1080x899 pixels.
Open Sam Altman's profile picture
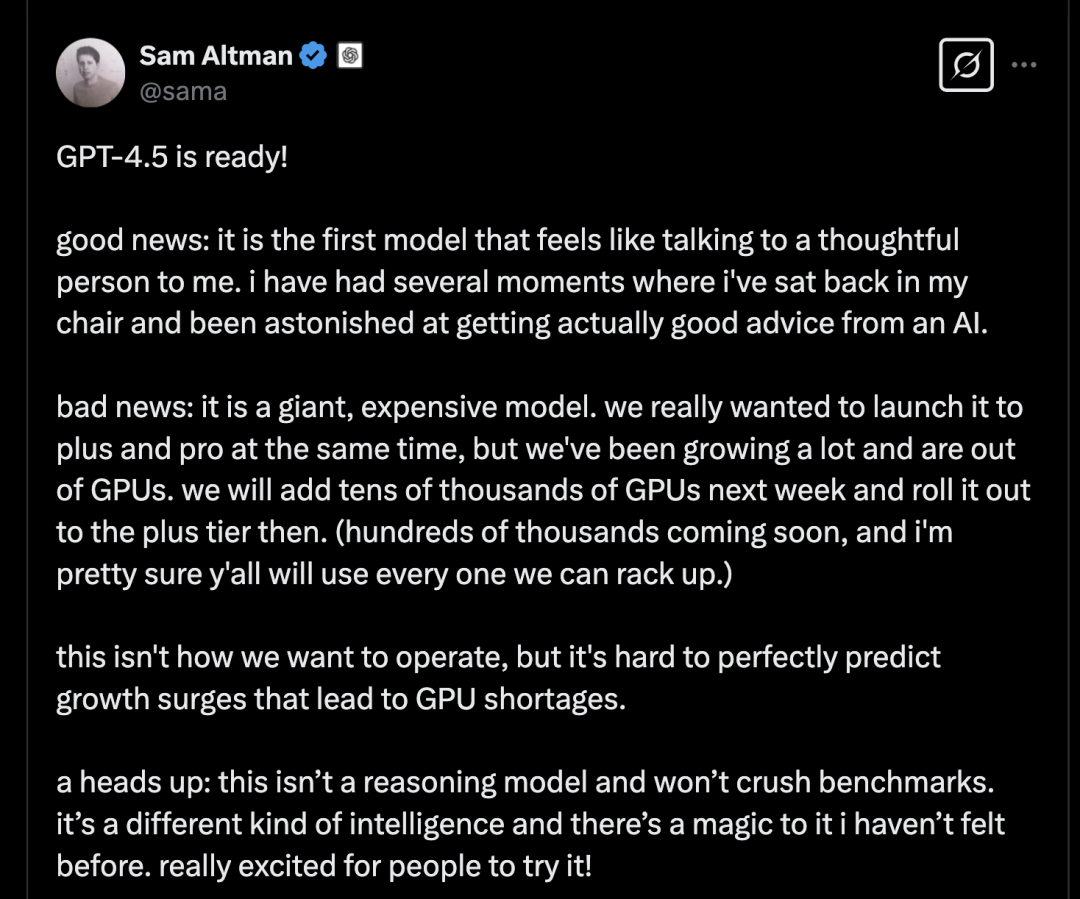pos(90,73)
